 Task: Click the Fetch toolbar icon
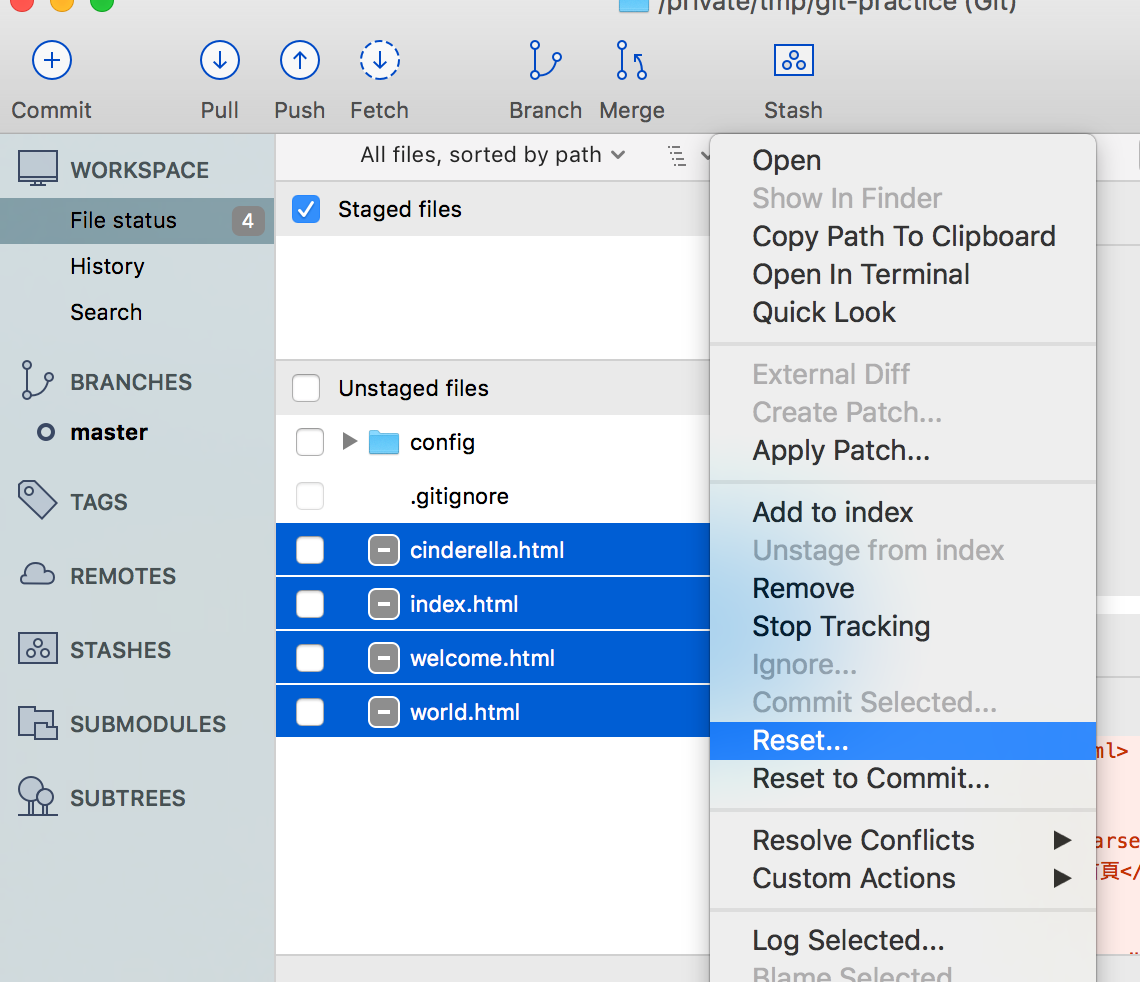(x=379, y=61)
